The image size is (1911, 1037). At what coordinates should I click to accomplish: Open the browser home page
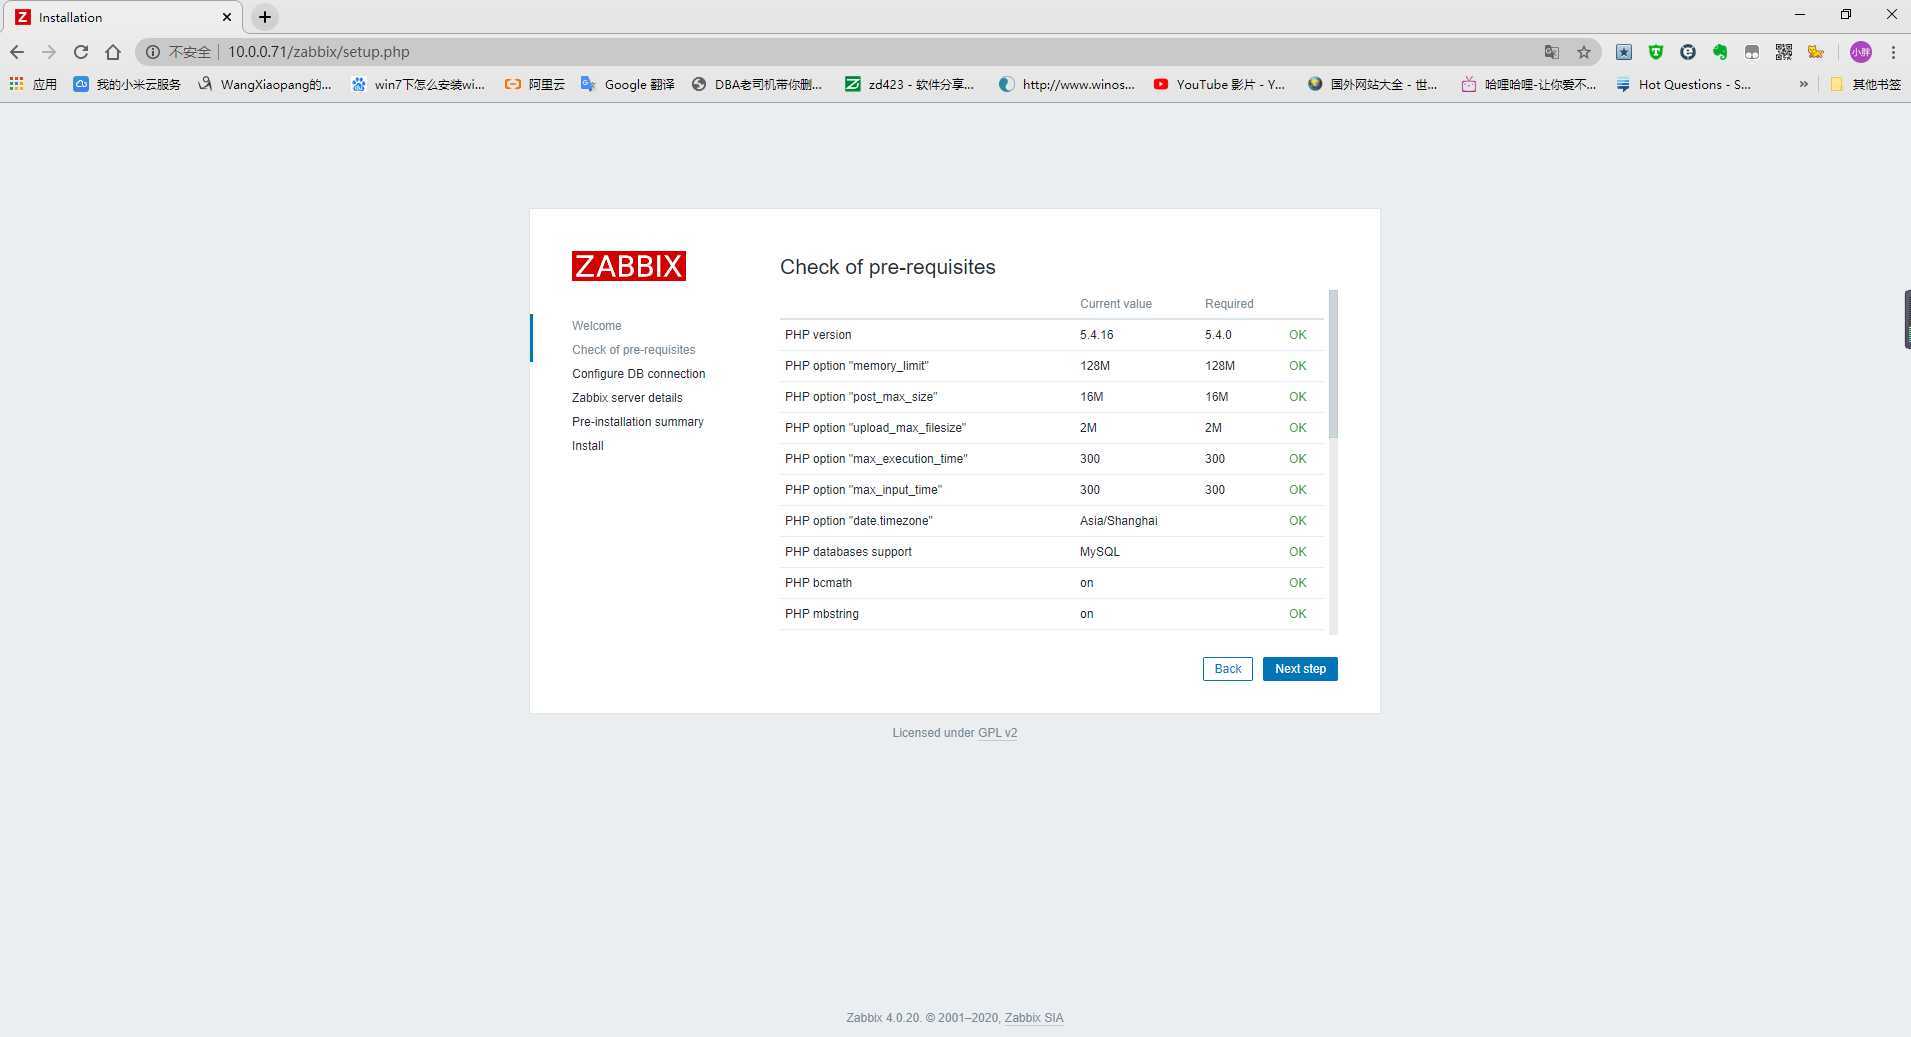[113, 52]
